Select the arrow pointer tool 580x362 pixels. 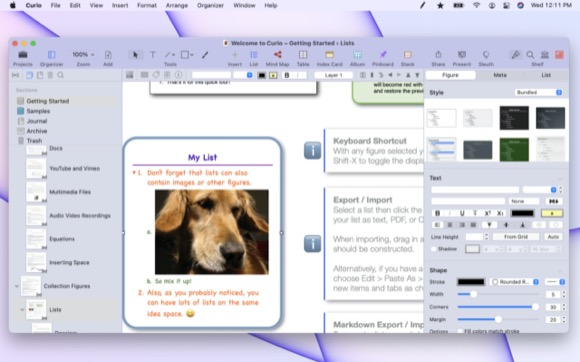[x=135, y=55]
